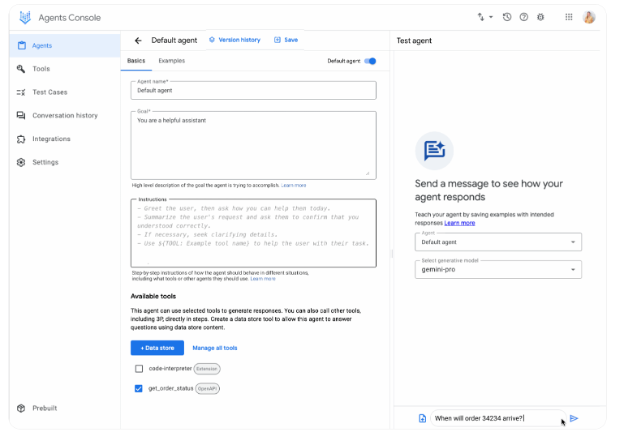624x432 pixels.
Task: Open Version history
Action: click(x=235, y=40)
